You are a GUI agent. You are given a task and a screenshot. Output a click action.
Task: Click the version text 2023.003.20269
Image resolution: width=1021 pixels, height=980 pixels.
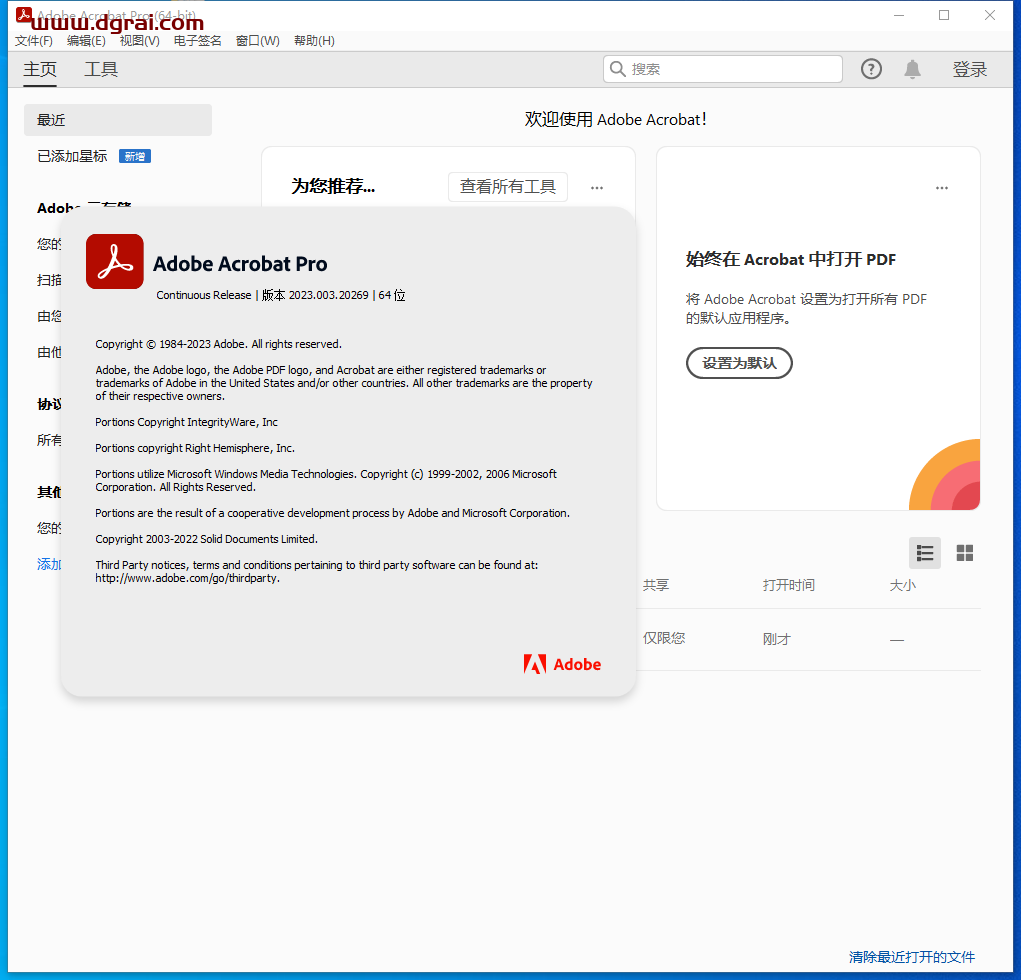click(328, 295)
